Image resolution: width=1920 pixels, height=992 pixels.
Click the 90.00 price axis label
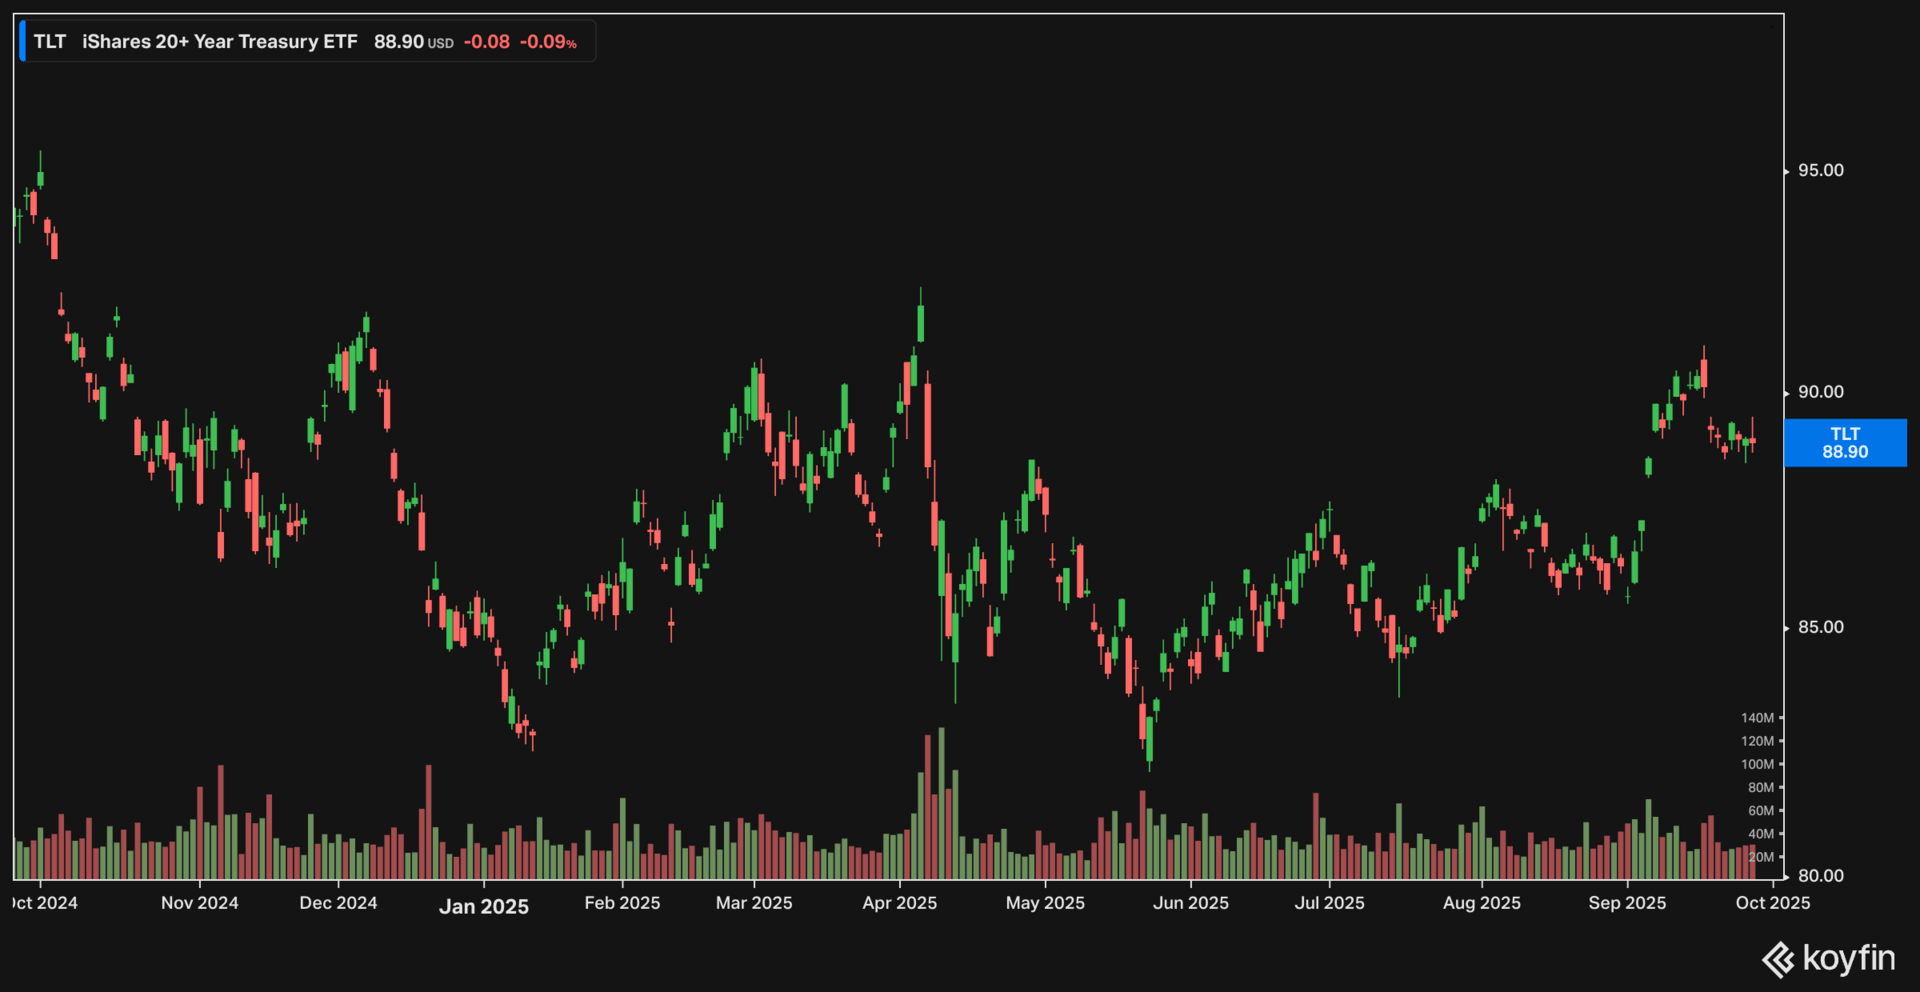[1821, 392]
